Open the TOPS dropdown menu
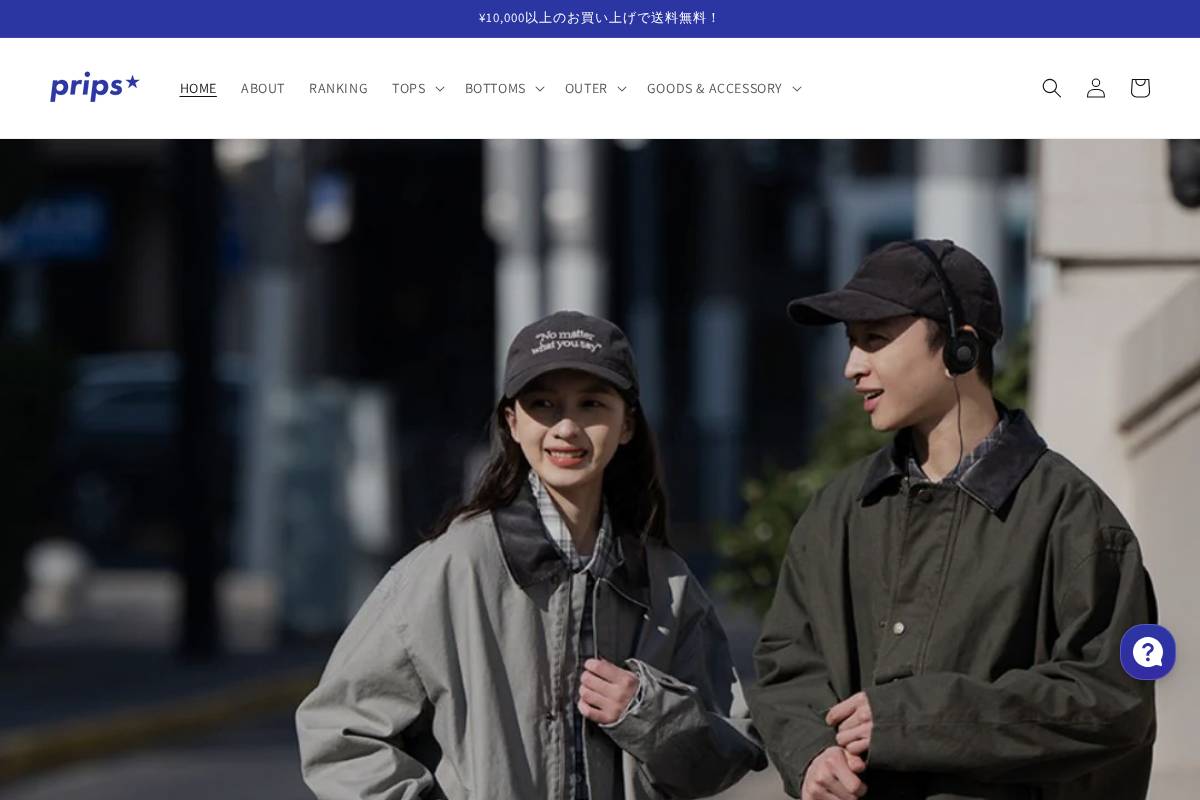Image resolution: width=1200 pixels, height=800 pixels. point(408,88)
